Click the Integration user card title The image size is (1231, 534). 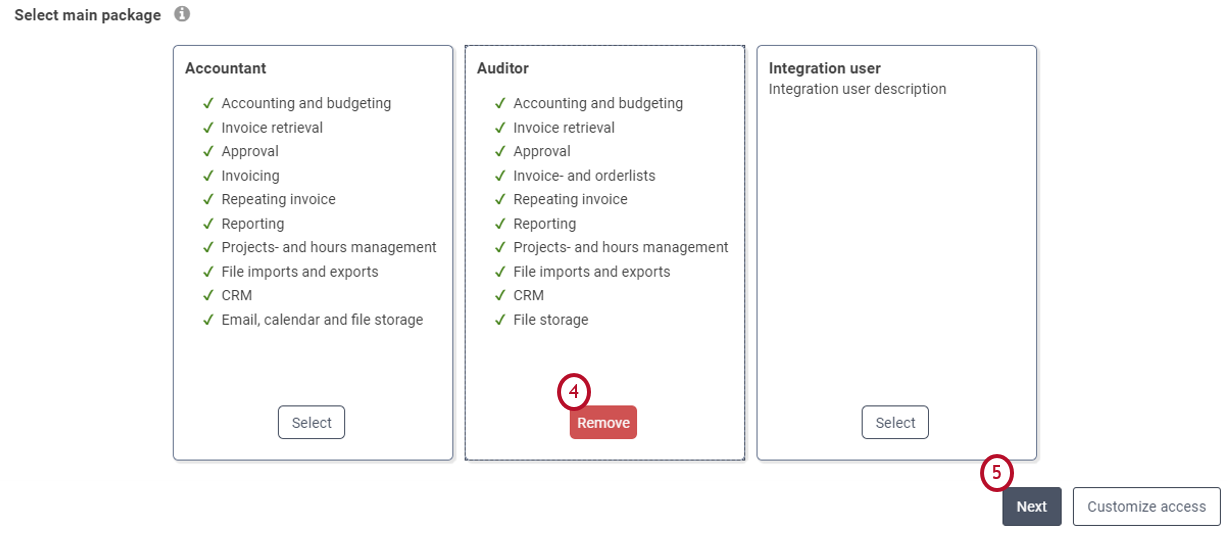[x=824, y=68]
